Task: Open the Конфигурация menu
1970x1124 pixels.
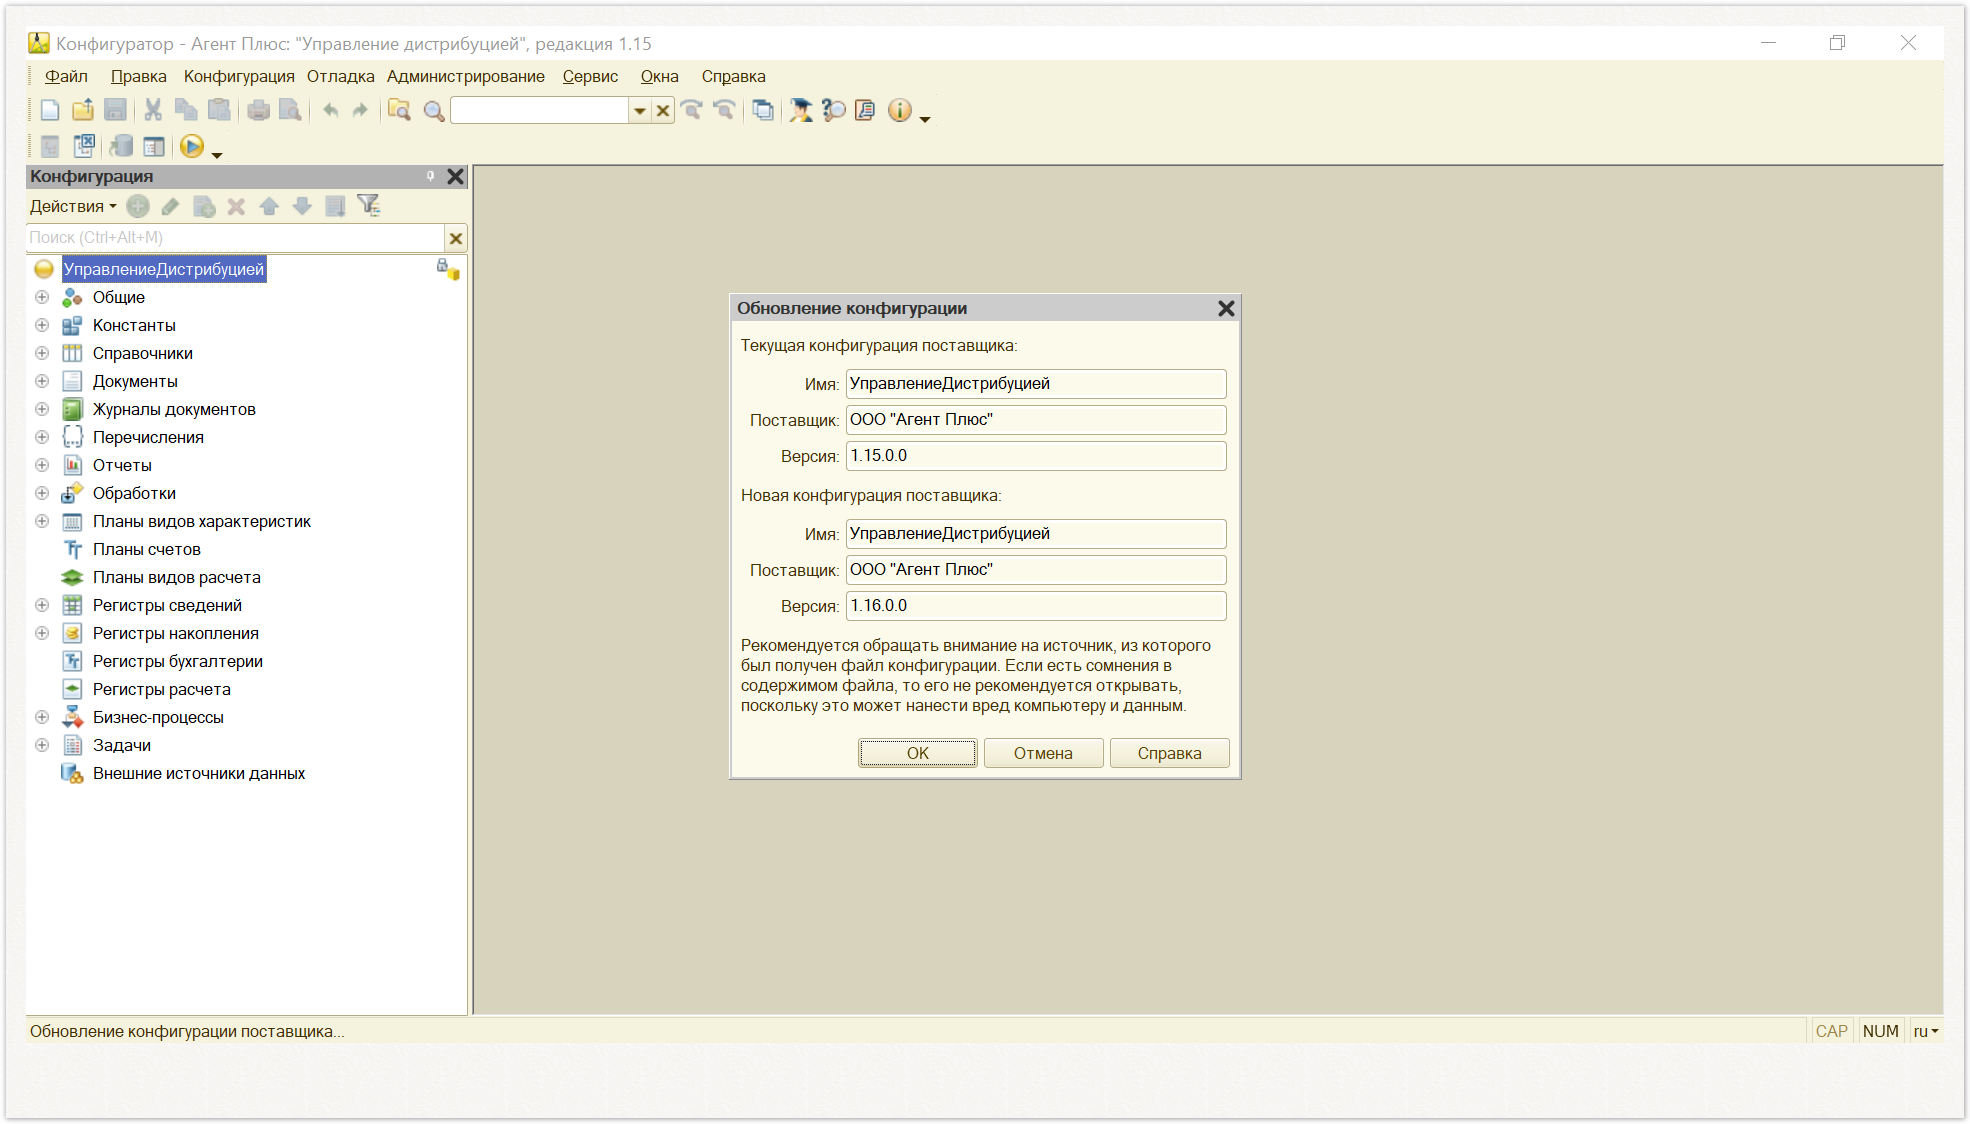Action: 239,76
